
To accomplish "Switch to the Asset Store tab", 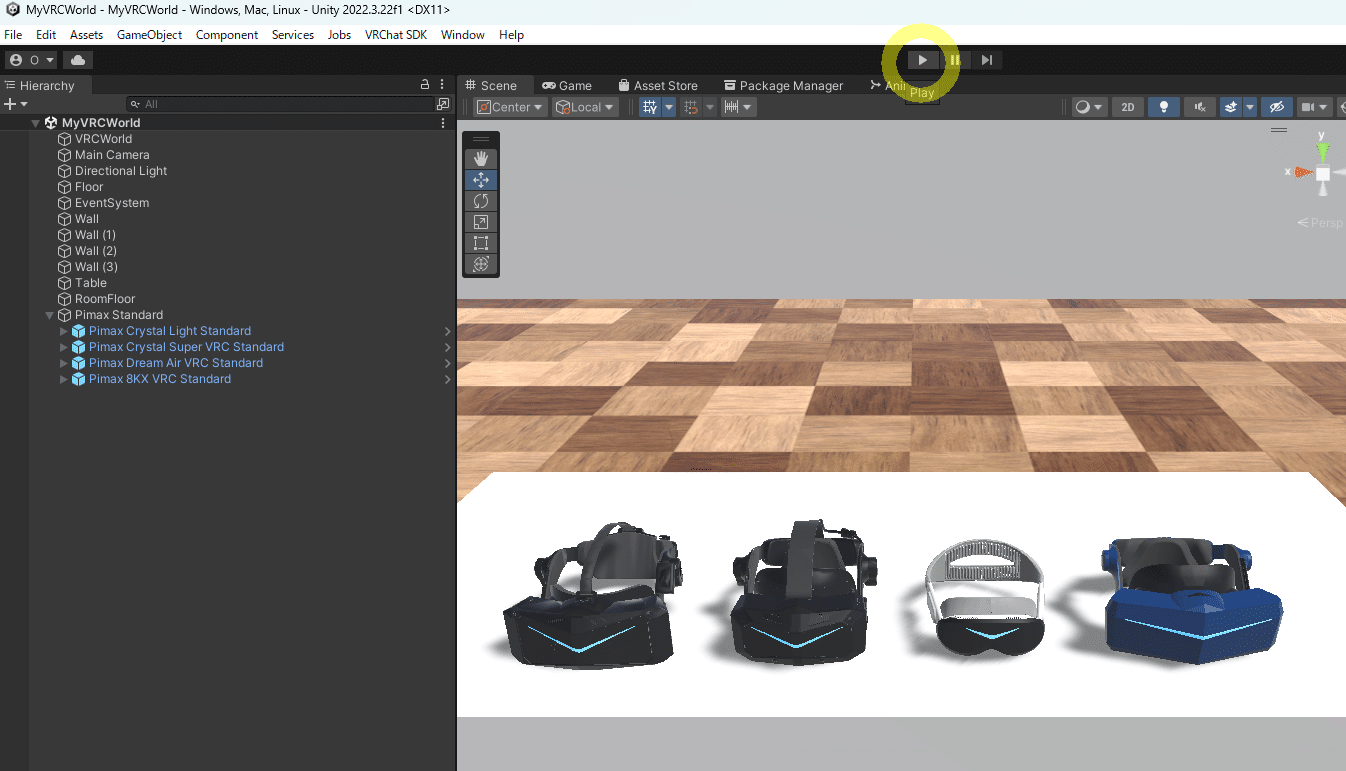I will coord(658,86).
